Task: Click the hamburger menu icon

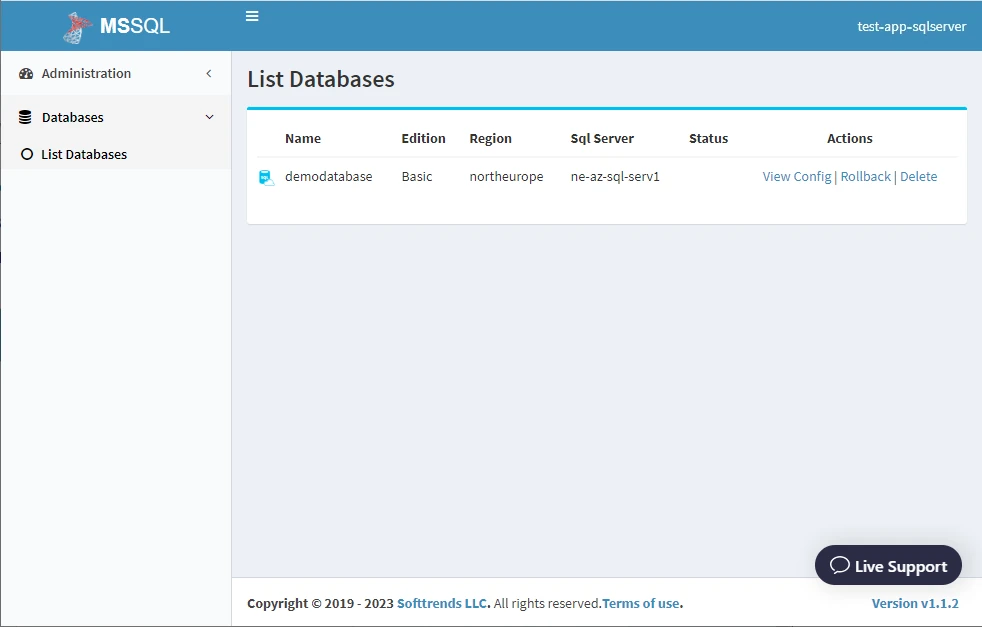Action: click(252, 16)
